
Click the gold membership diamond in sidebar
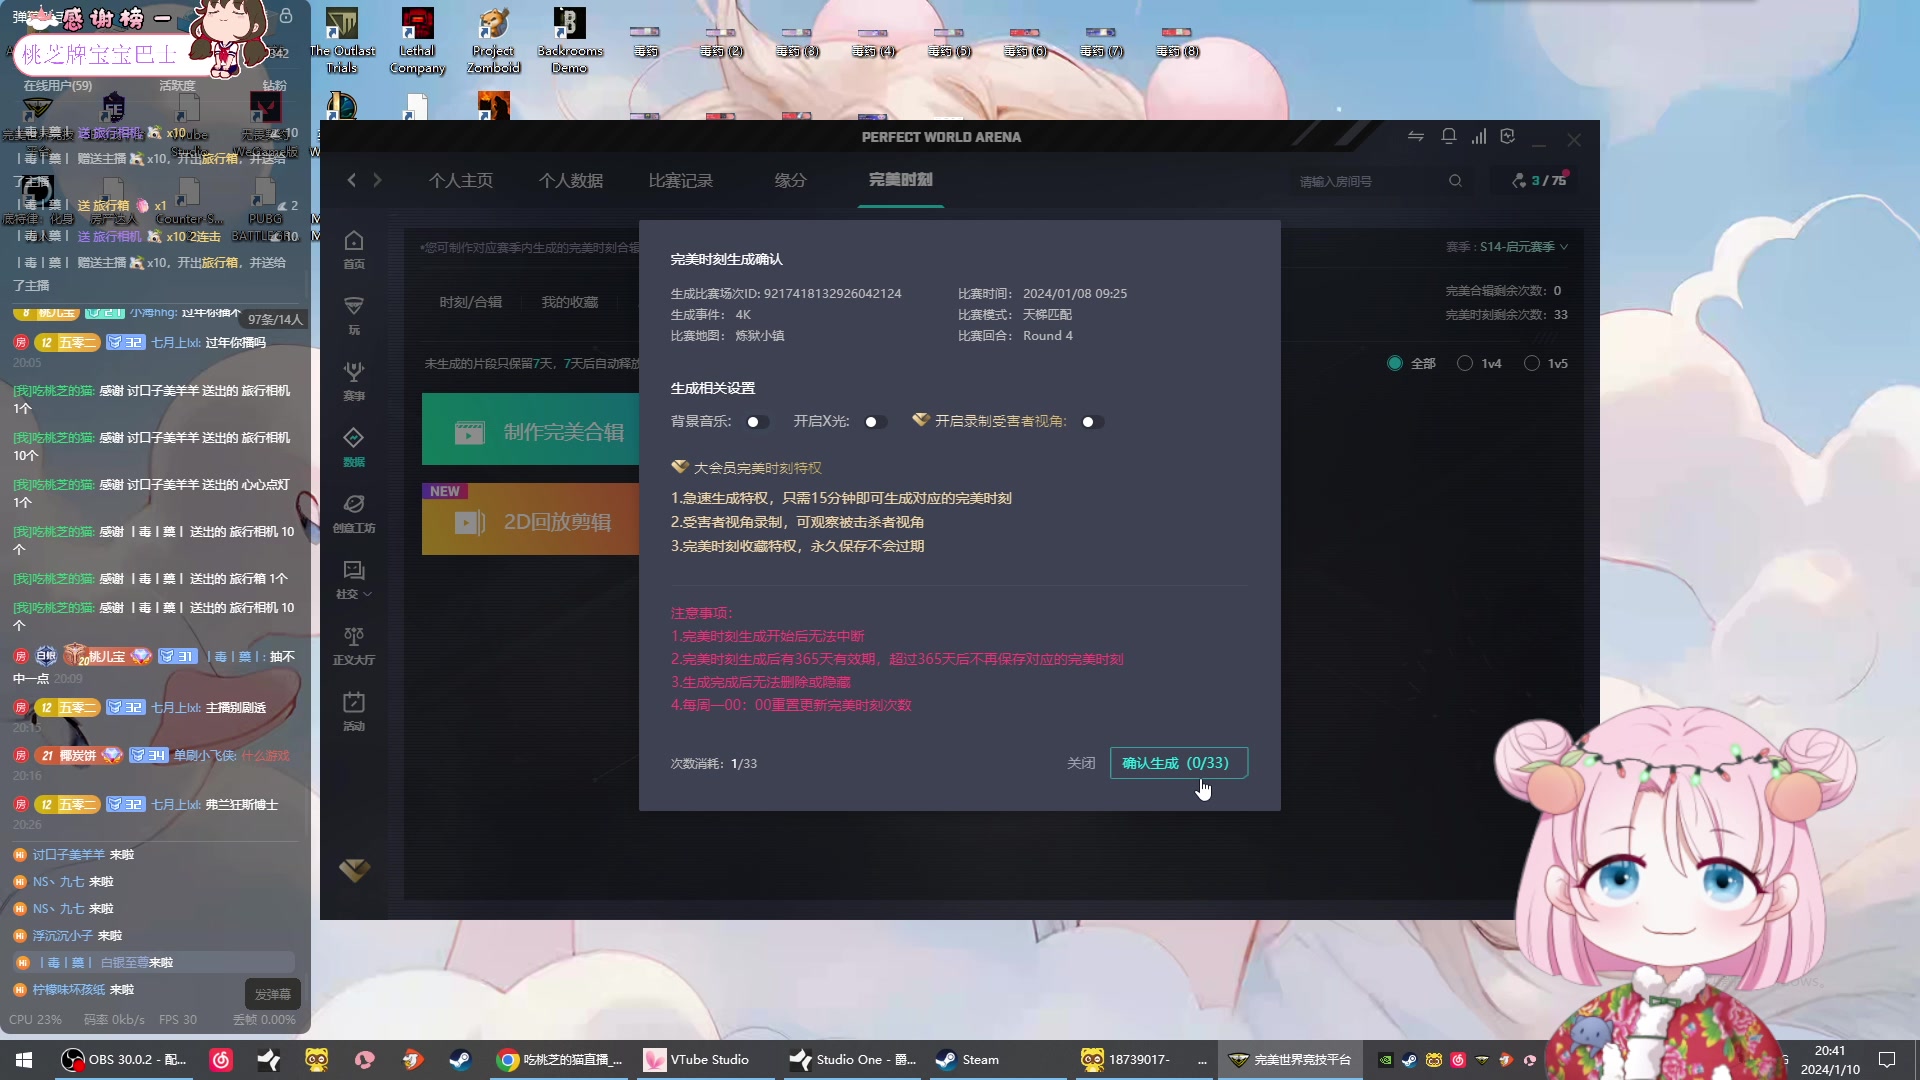click(x=354, y=870)
